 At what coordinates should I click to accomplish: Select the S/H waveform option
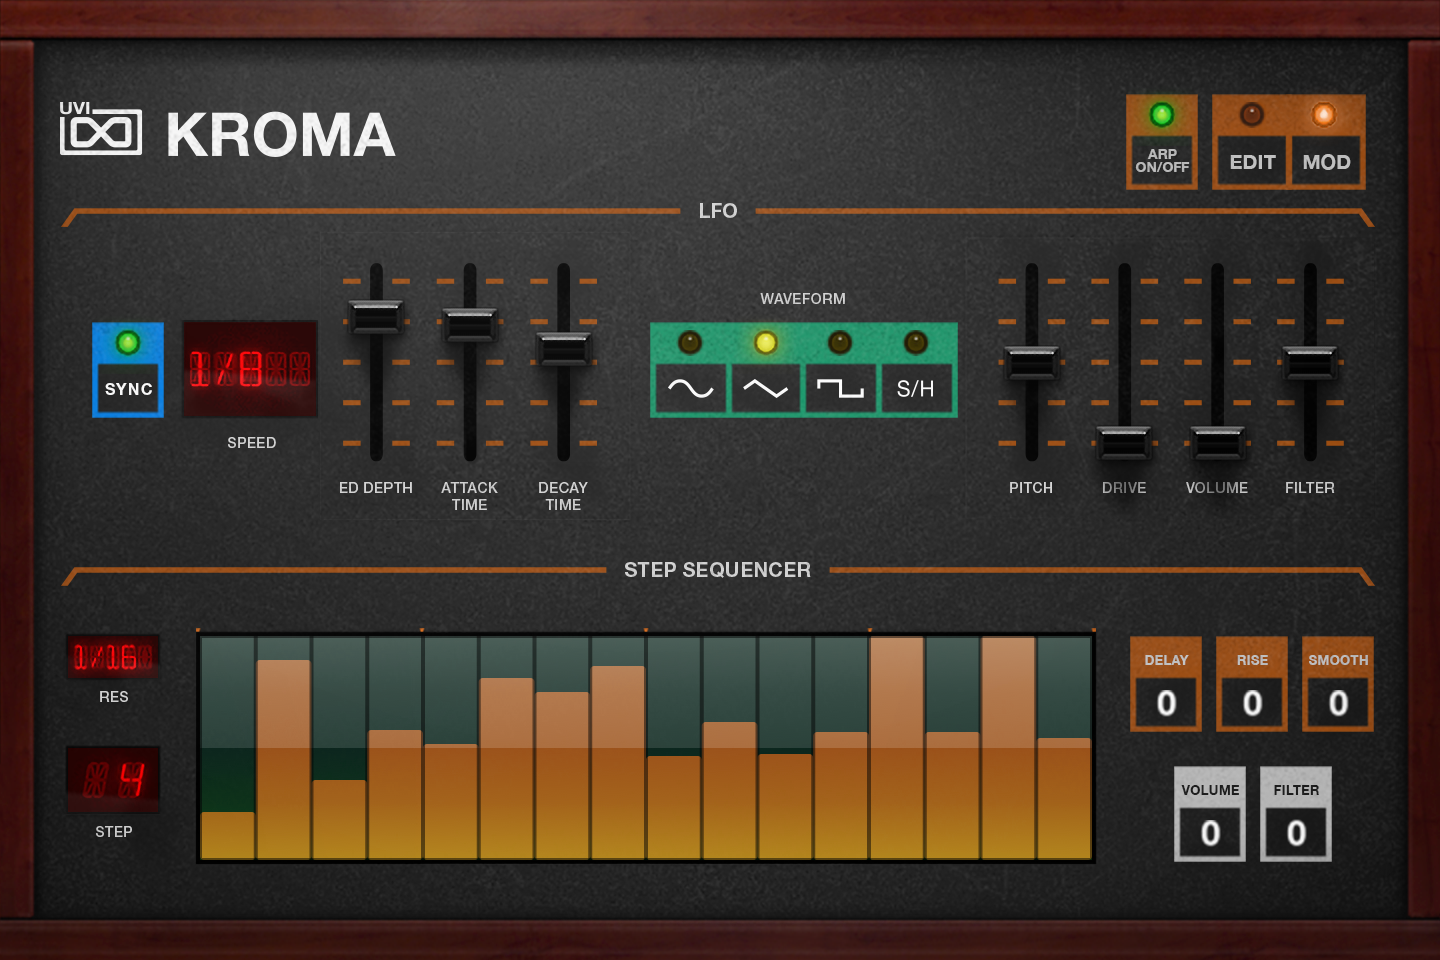tap(917, 389)
